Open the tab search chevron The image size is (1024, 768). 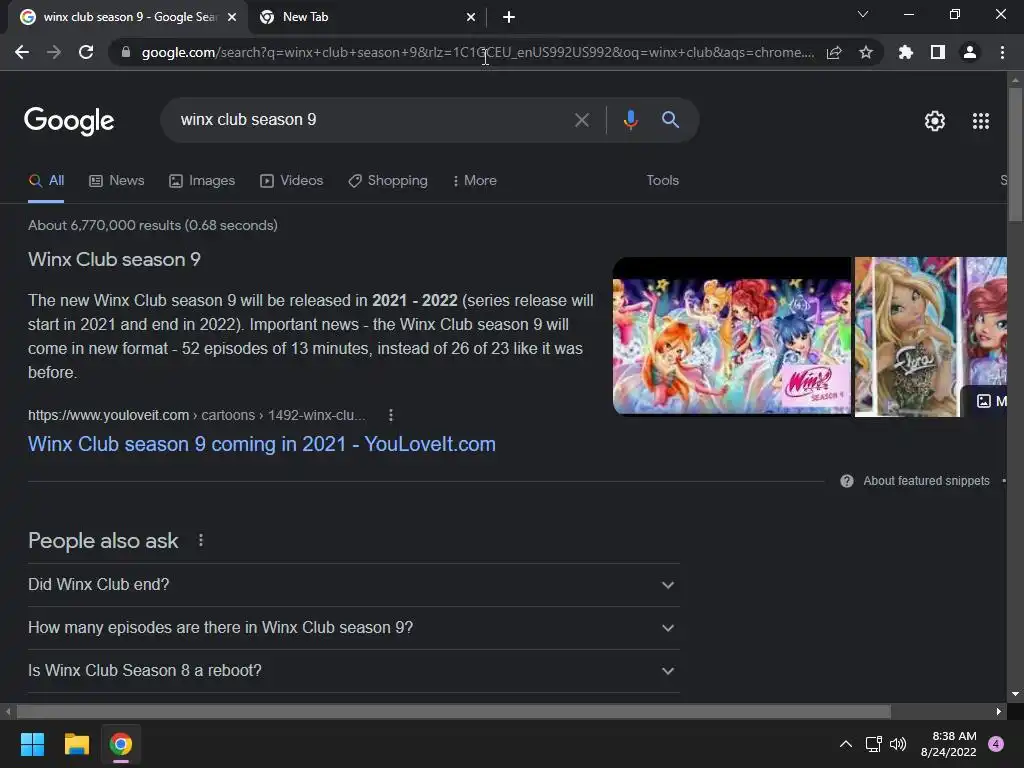863,14
